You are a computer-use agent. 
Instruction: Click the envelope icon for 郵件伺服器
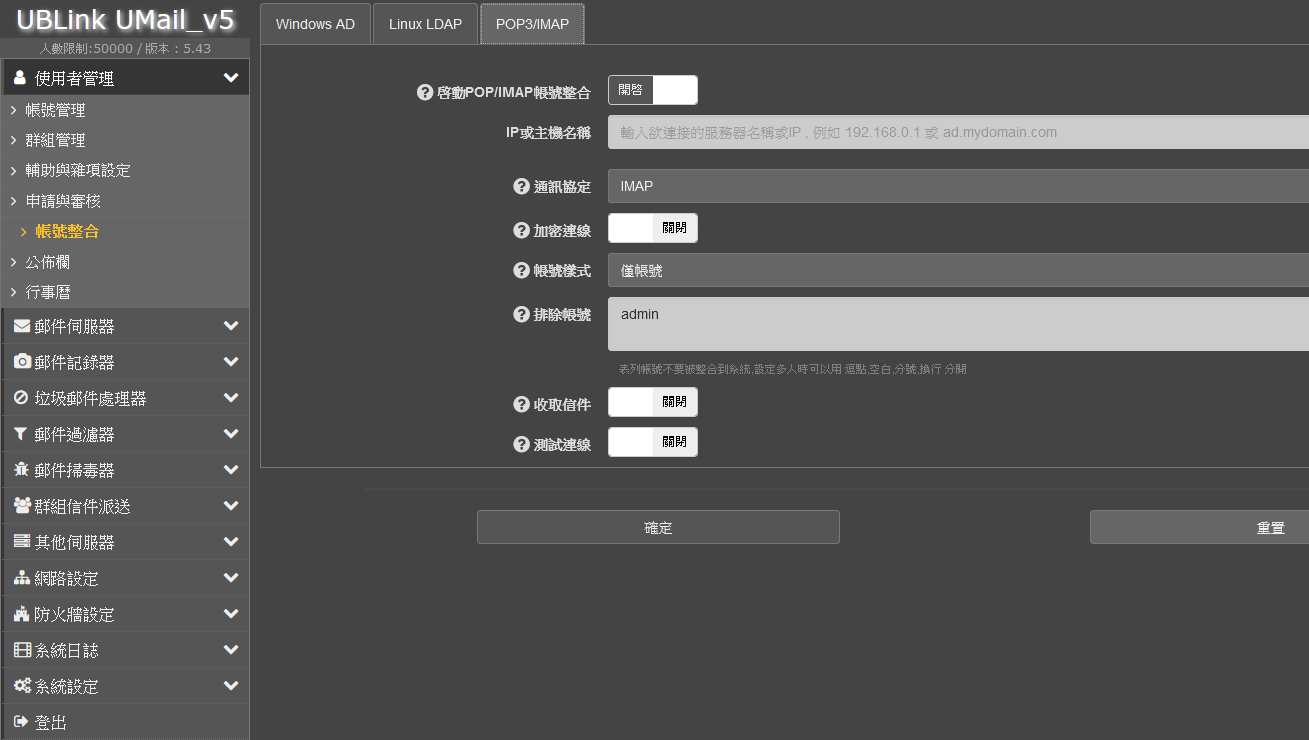point(22,326)
